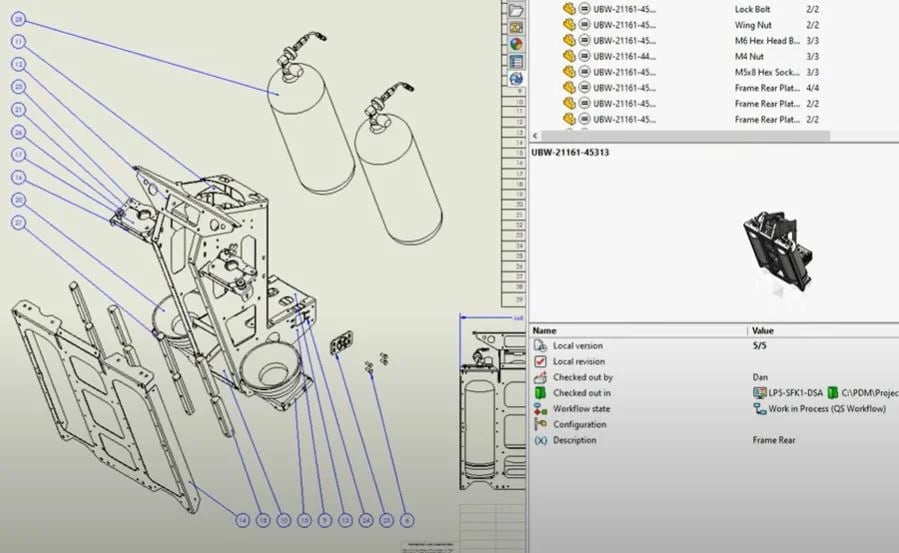This screenshot has width=899, height=553.
Task: Click the part icon on the Lock Bolt row
Action: [569, 9]
